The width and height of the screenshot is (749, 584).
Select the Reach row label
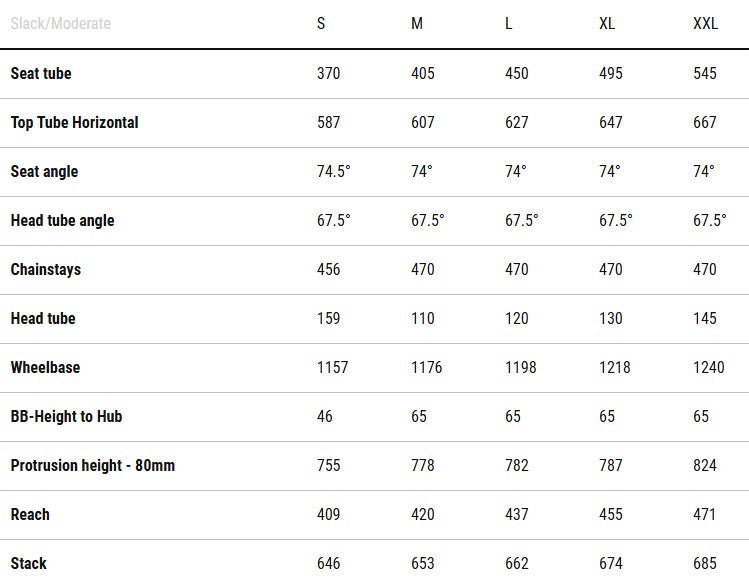point(30,514)
